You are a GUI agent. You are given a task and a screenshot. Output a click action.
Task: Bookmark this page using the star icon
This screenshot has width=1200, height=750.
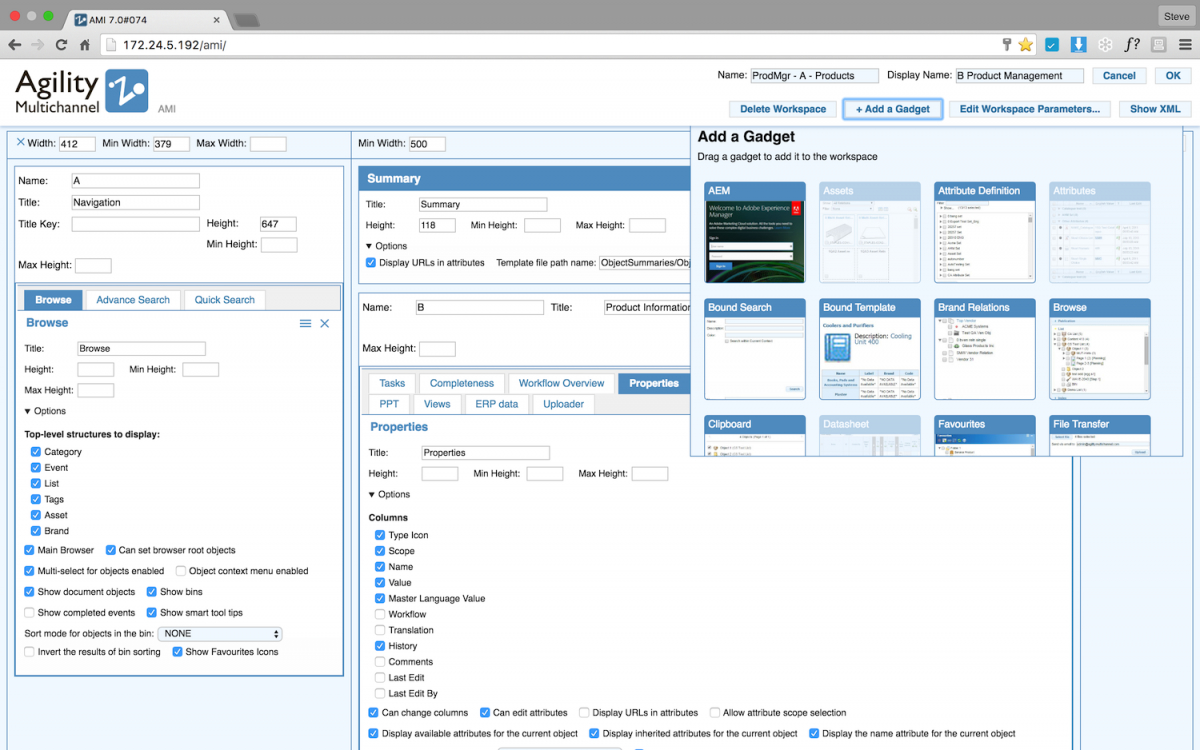(1024, 44)
